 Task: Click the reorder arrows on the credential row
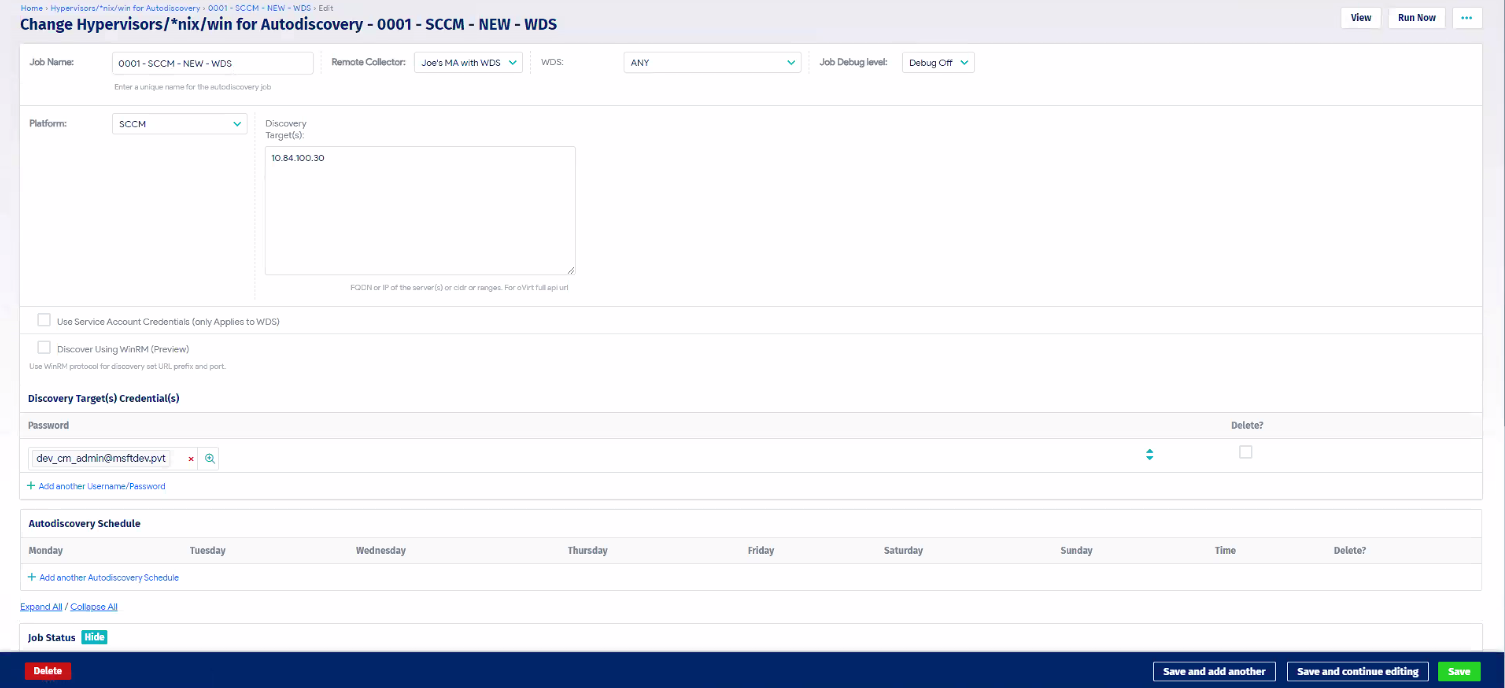click(x=1149, y=454)
